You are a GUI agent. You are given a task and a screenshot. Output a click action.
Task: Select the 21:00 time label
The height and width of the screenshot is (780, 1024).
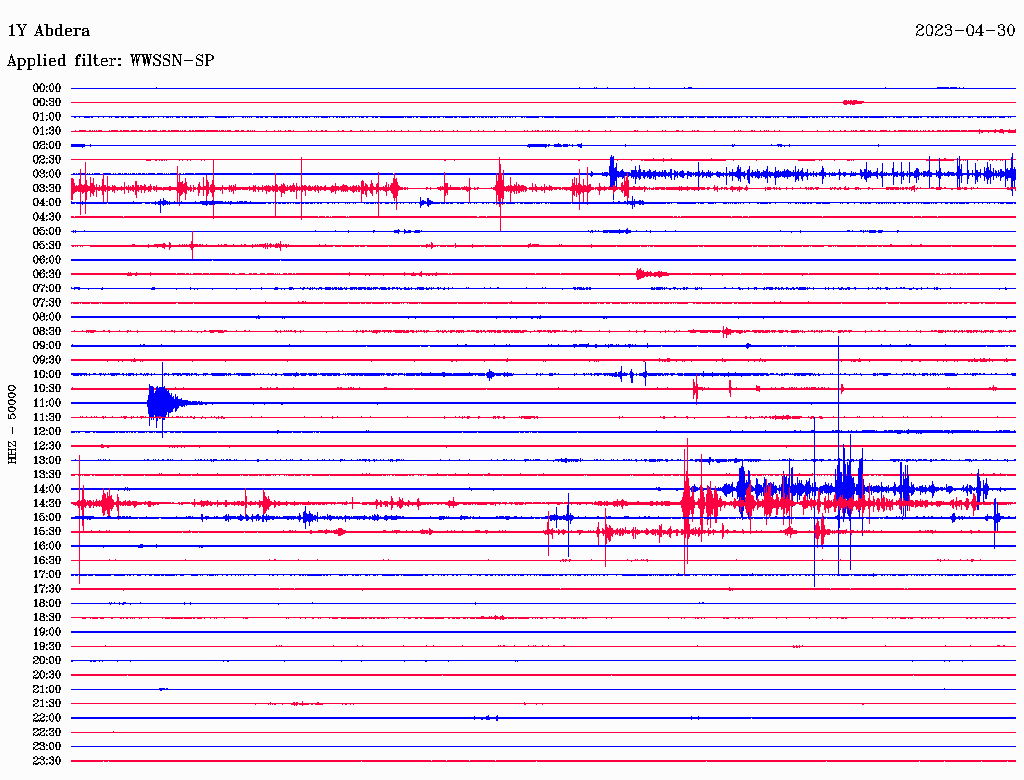pyautogui.click(x=47, y=689)
